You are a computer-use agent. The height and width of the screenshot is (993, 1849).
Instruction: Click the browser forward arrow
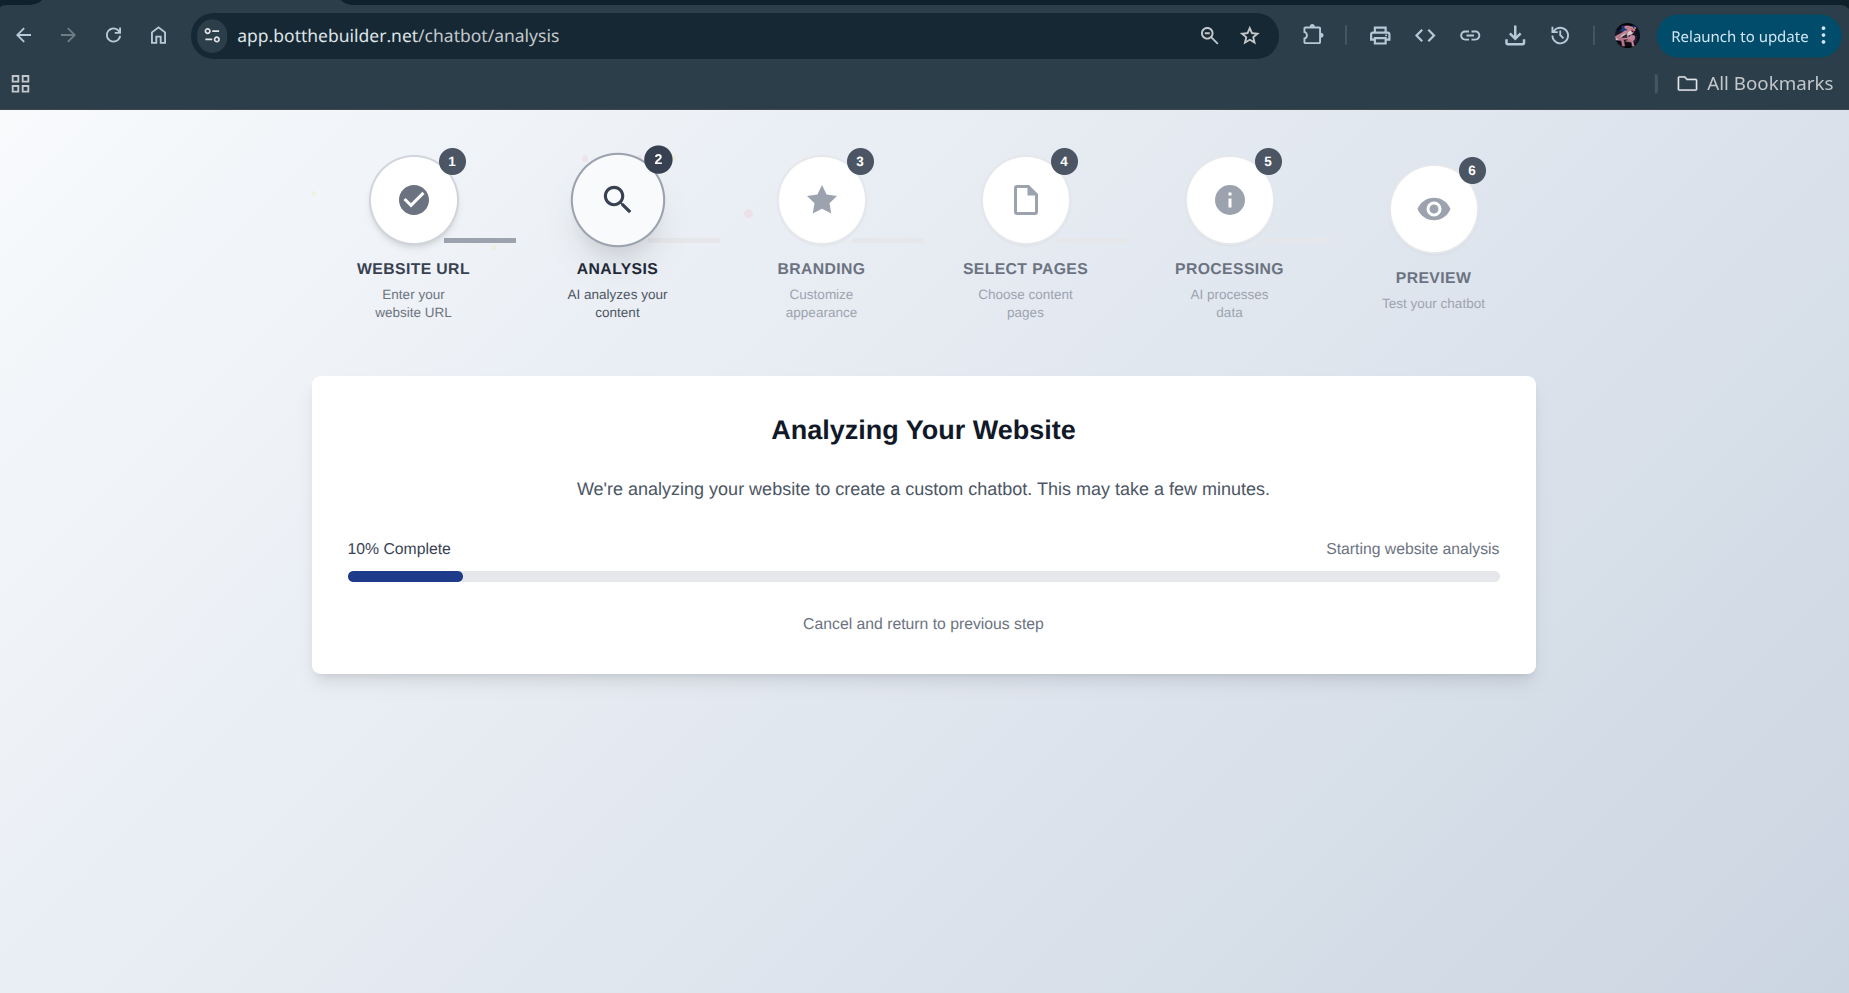coord(68,36)
